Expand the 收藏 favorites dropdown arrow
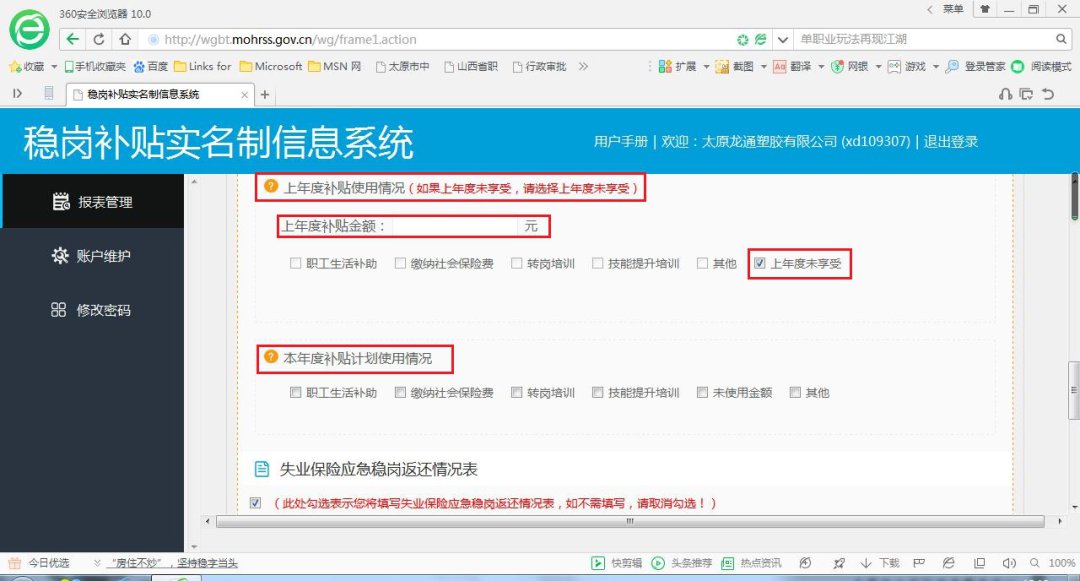Screen dimensions: 1080x581 point(54,67)
